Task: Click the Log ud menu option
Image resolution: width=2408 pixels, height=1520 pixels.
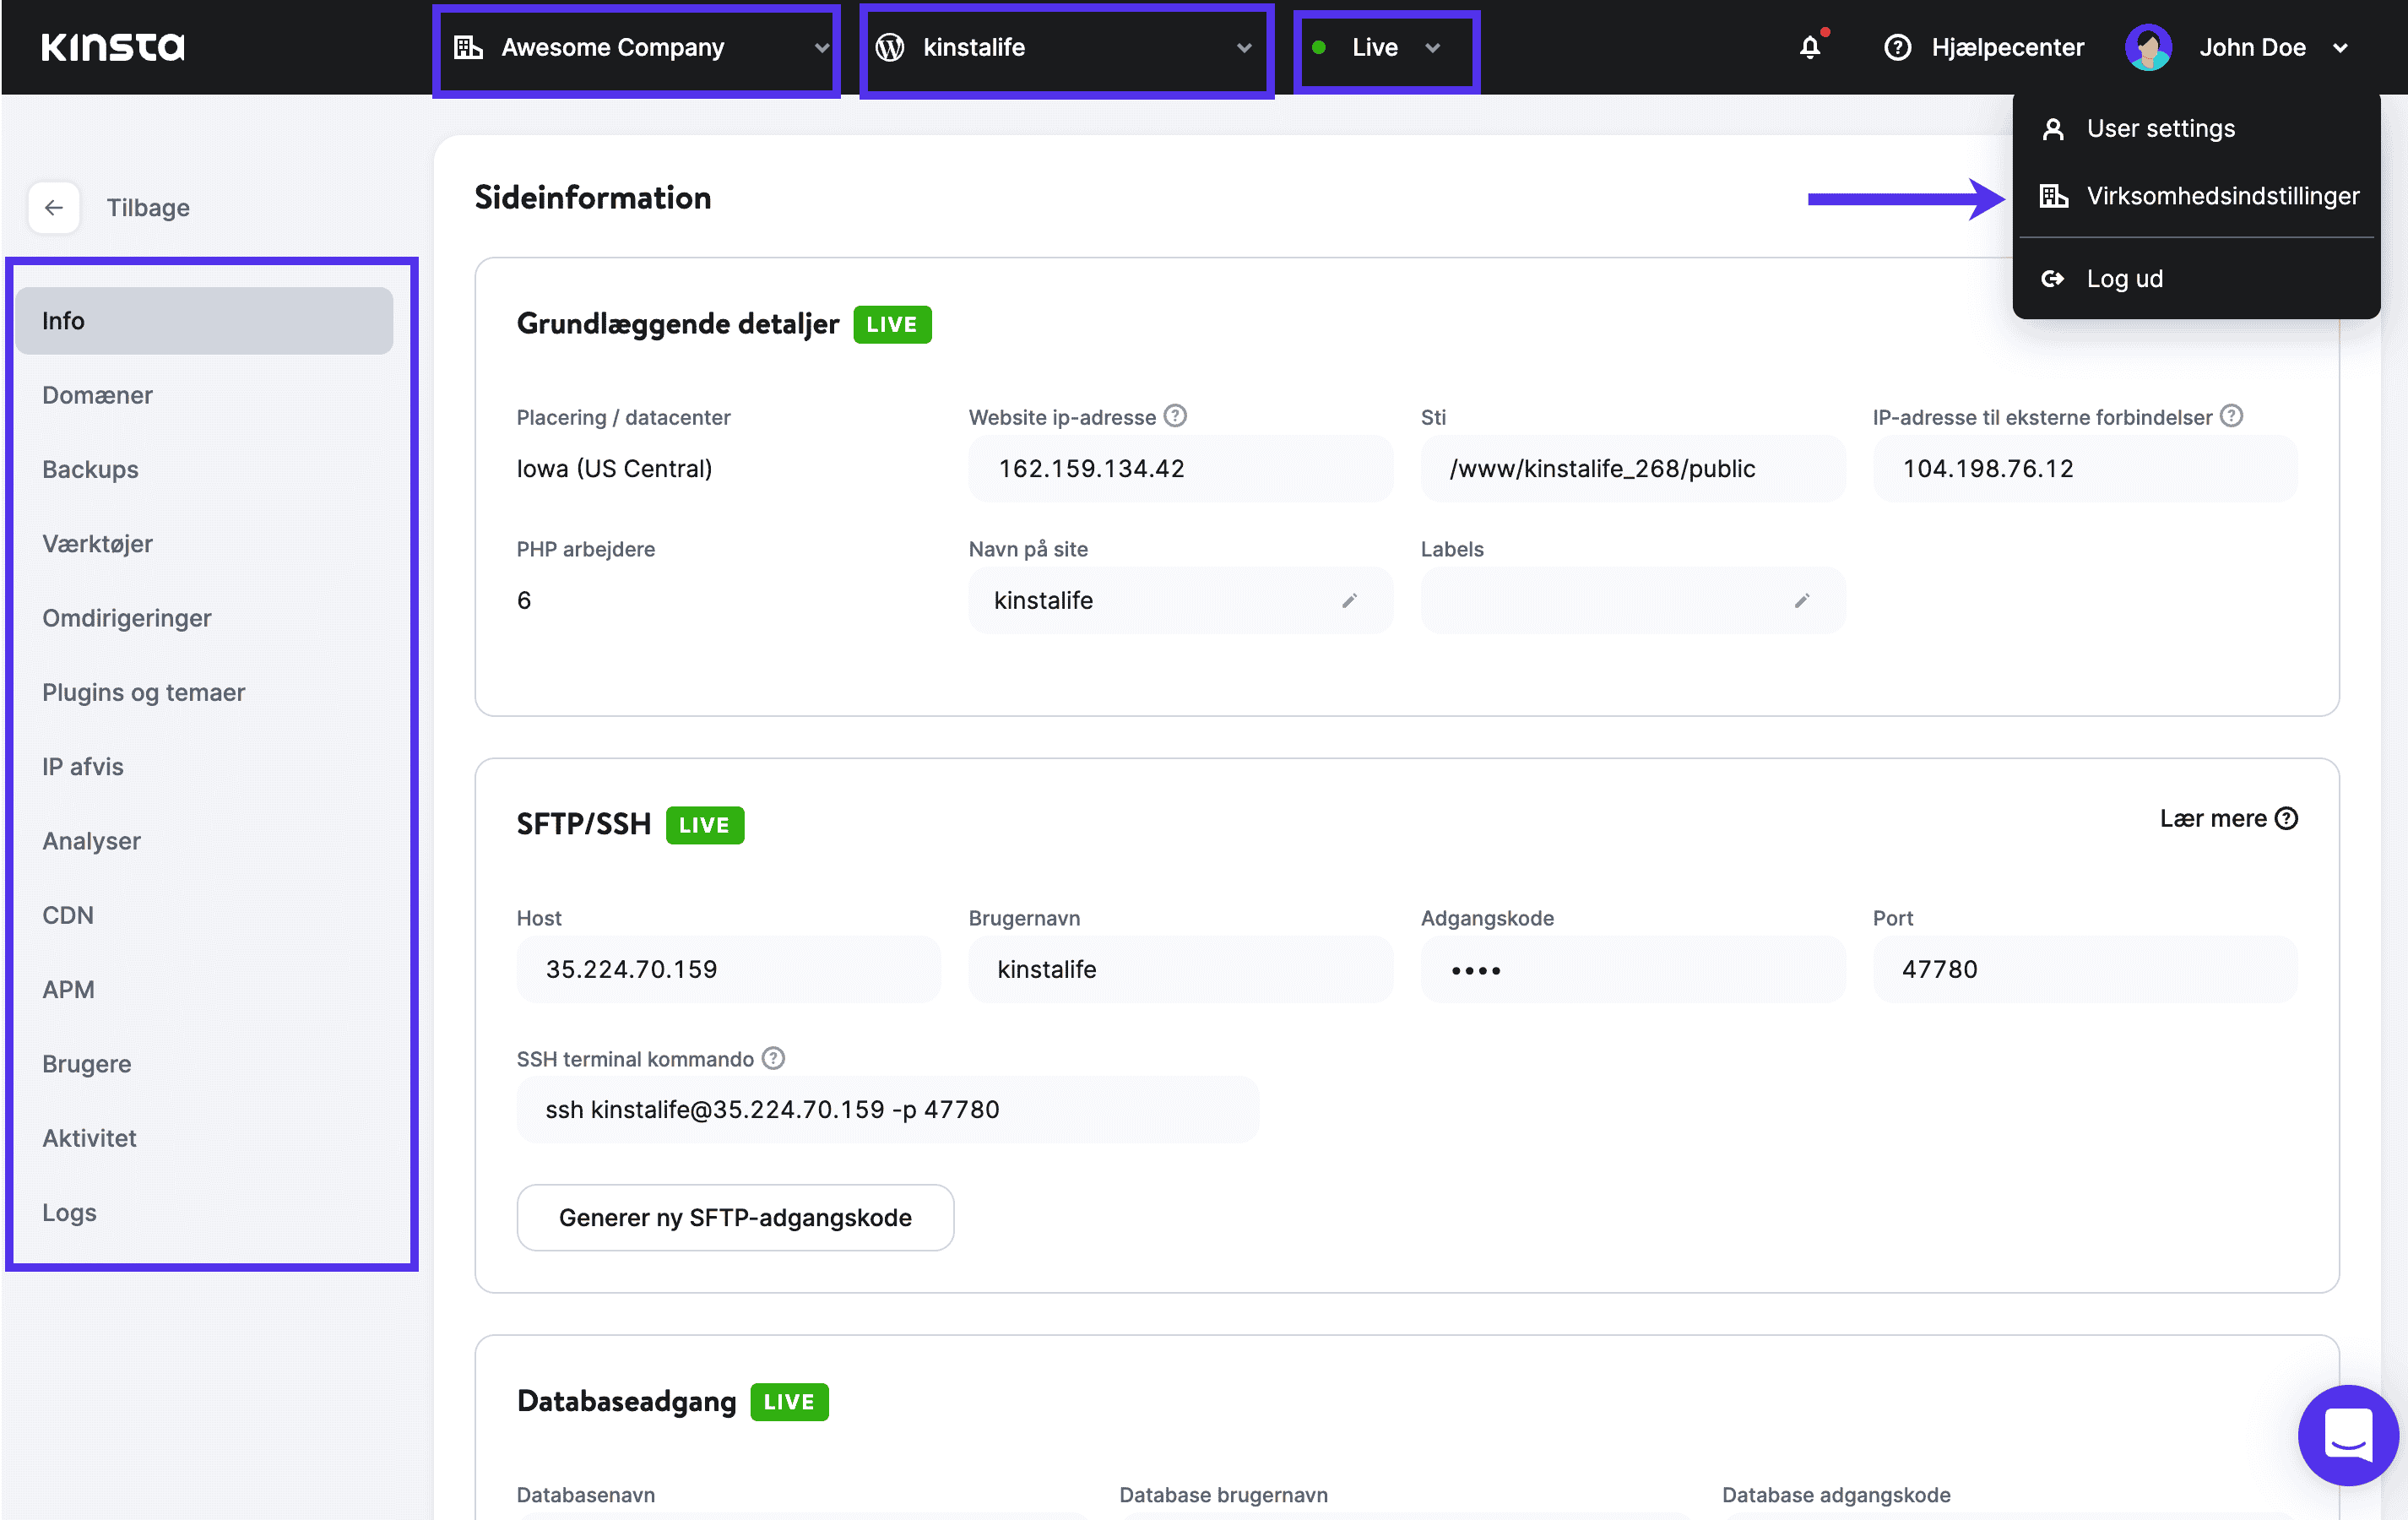Action: click(2124, 277)
